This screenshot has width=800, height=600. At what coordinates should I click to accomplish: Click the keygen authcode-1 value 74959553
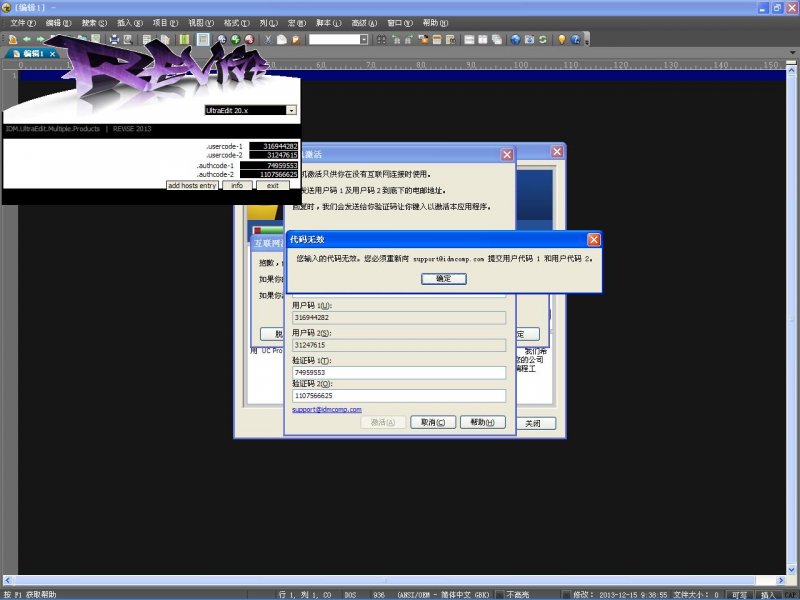point(269,165)
